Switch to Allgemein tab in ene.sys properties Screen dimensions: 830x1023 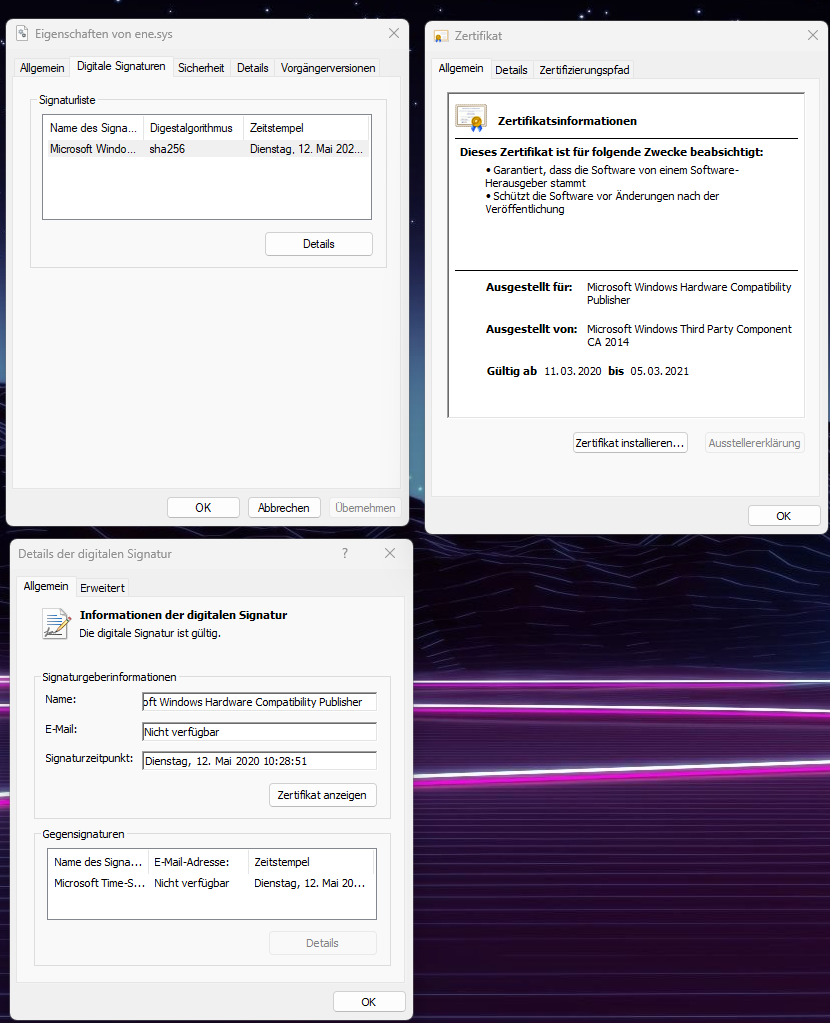pos(42,68)
